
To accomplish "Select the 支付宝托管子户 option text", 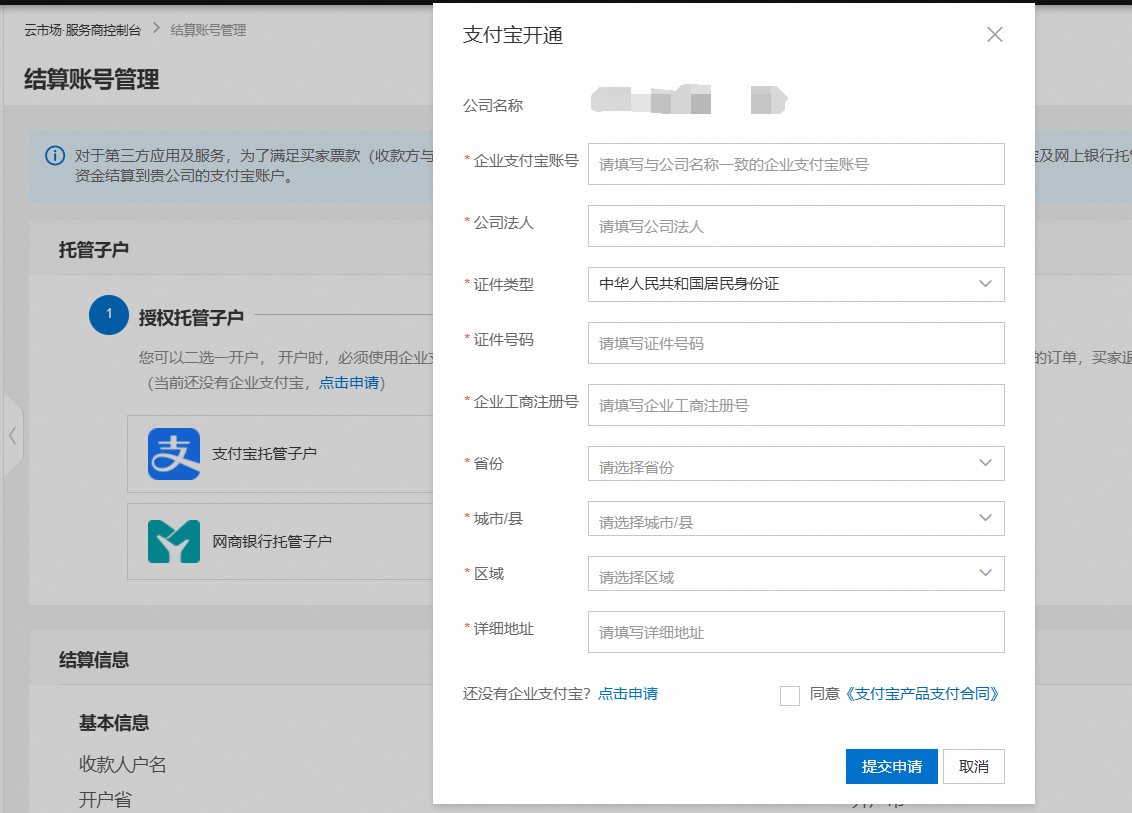I will click(264, 454).
